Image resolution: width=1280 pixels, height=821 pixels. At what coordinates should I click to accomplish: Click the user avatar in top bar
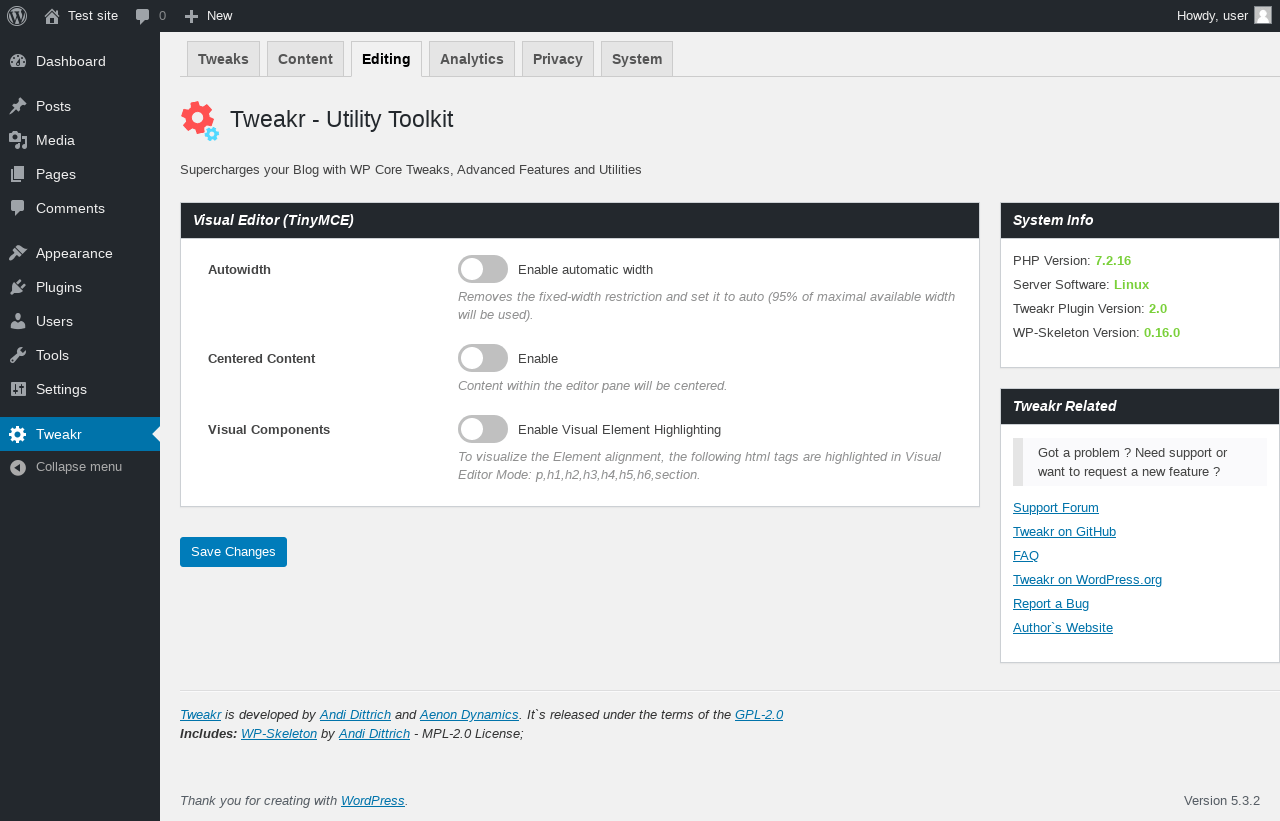coord(1263,15)
